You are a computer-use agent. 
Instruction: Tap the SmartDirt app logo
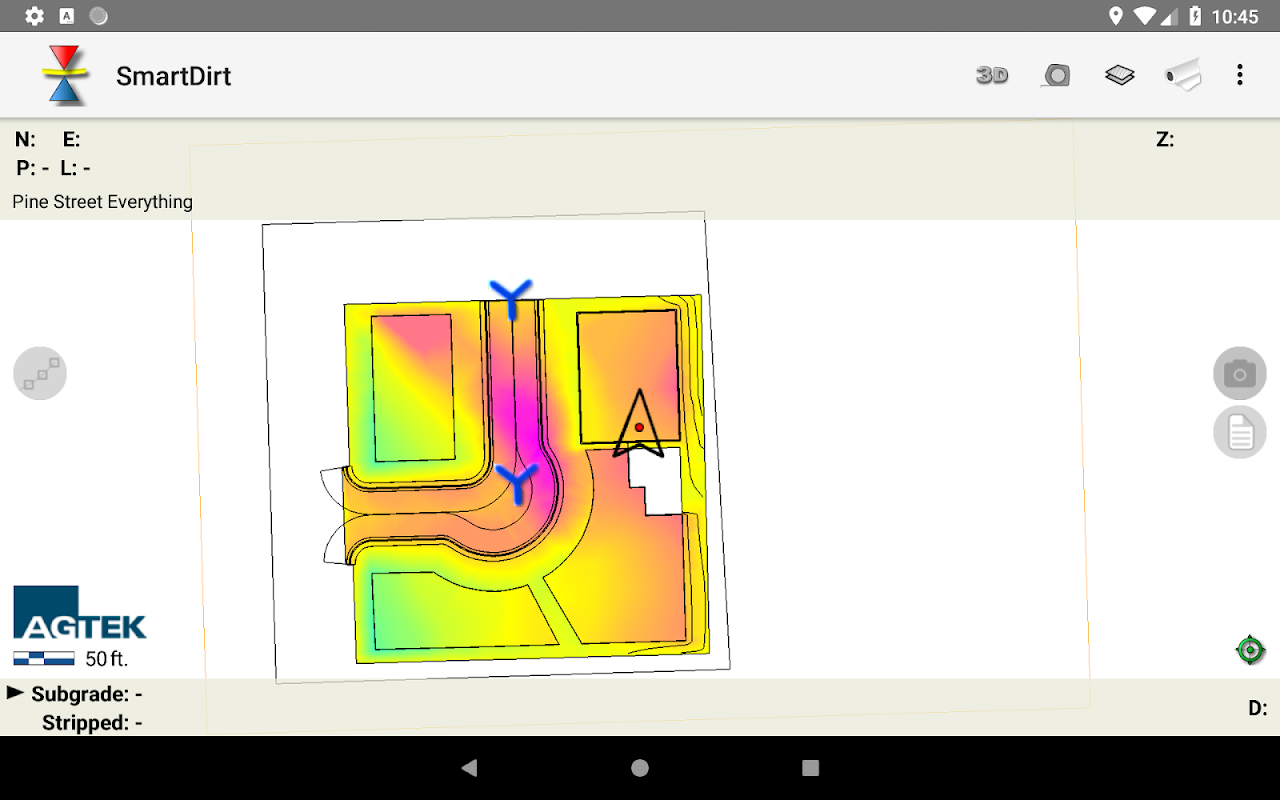pos(66,75)
